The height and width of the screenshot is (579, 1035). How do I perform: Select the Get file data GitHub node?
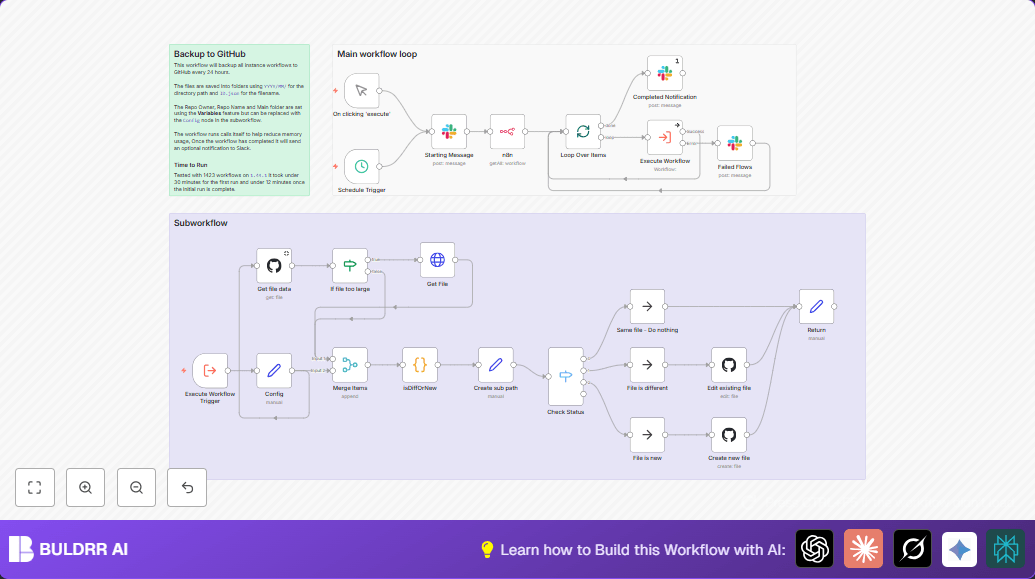point(274,265)
